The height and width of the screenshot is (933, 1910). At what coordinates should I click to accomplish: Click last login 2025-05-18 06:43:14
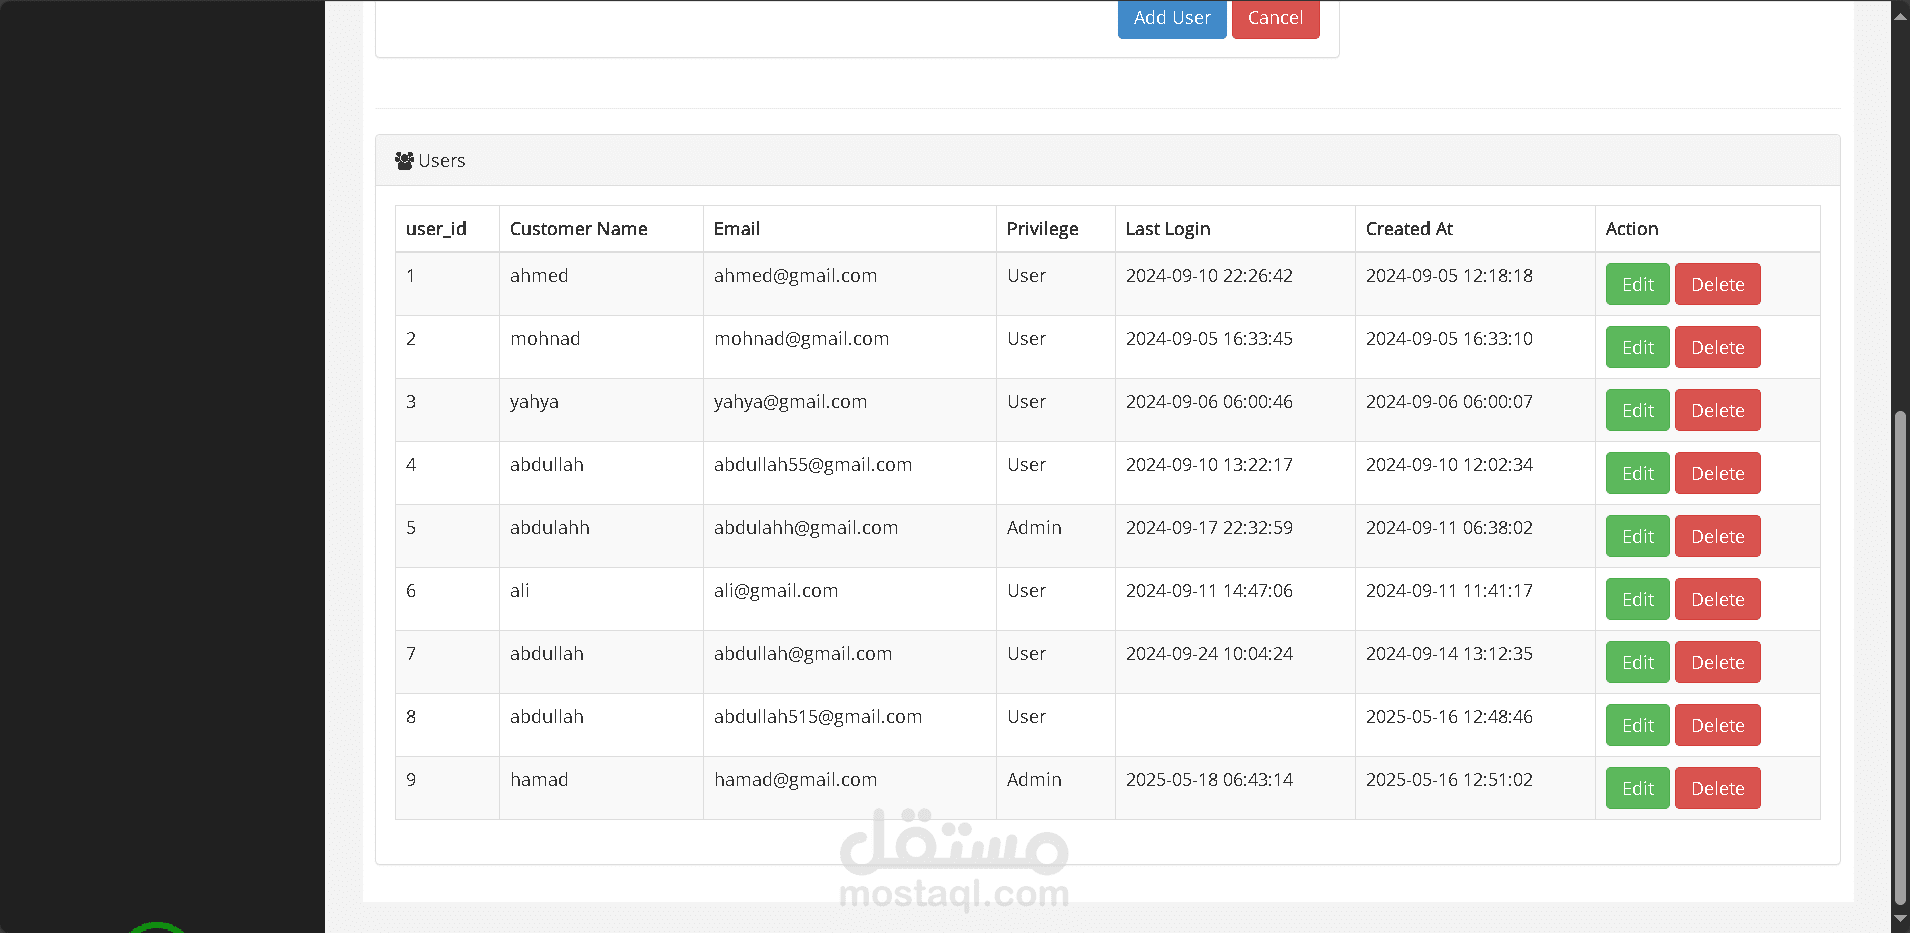(1209, 780)
